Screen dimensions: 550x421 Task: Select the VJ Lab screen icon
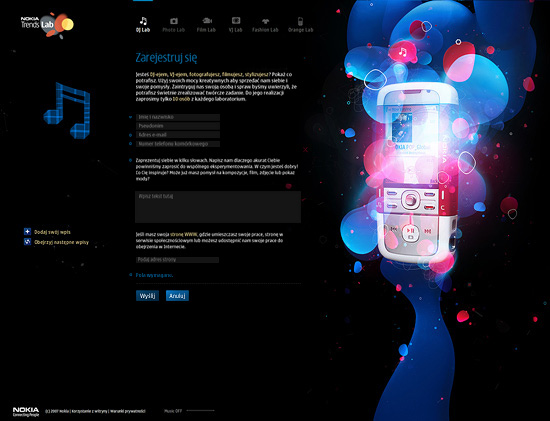coord(236,21)
